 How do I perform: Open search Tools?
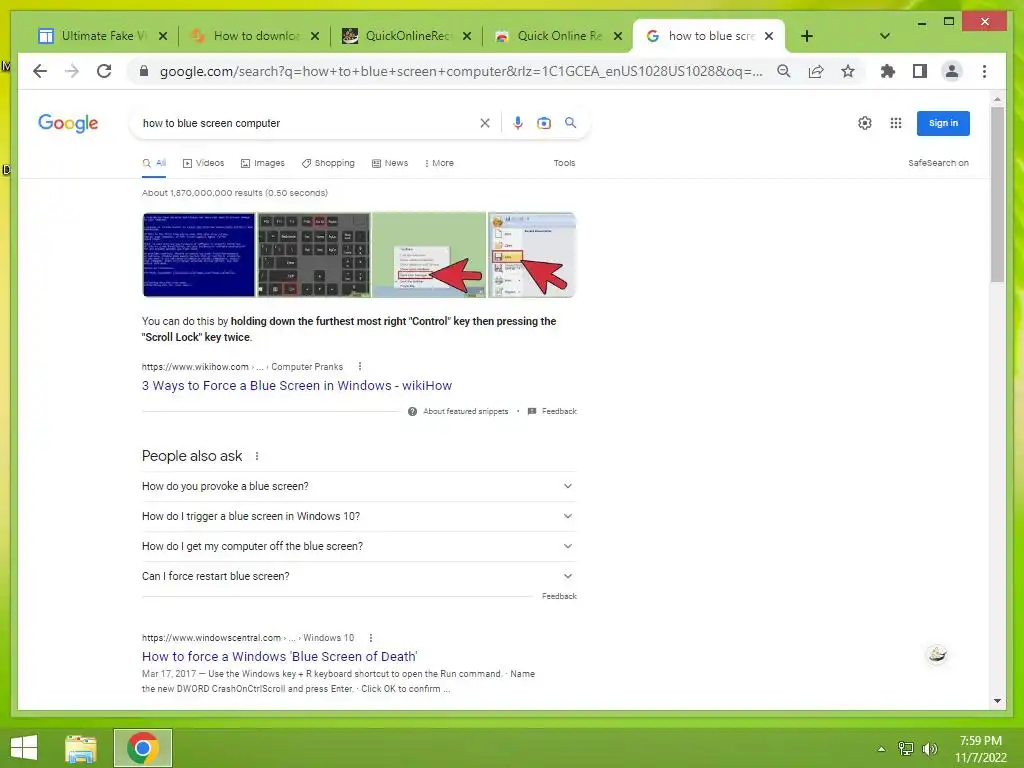point(564,163)
